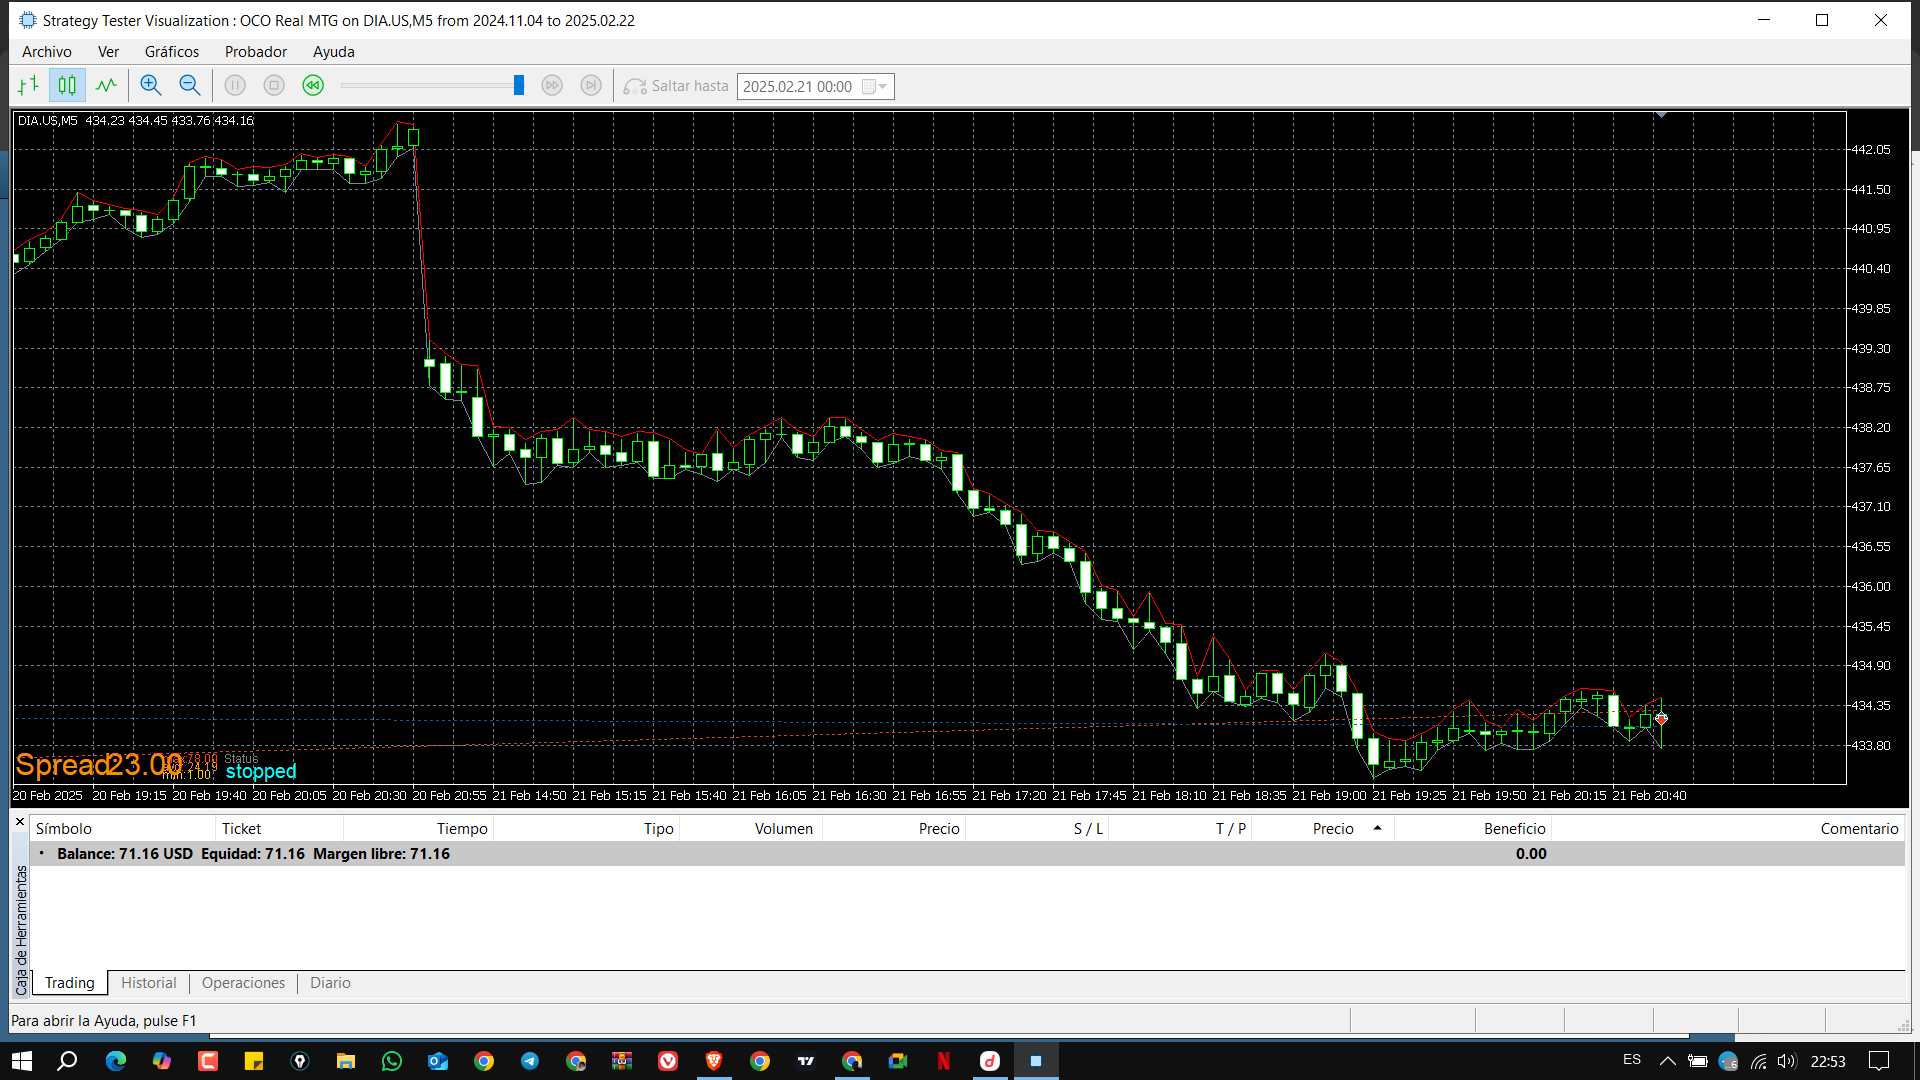This screenshot has height=1080, width=1920.
Task: Open File Explorer from the taskbar
Action: tap(346, 1061)
